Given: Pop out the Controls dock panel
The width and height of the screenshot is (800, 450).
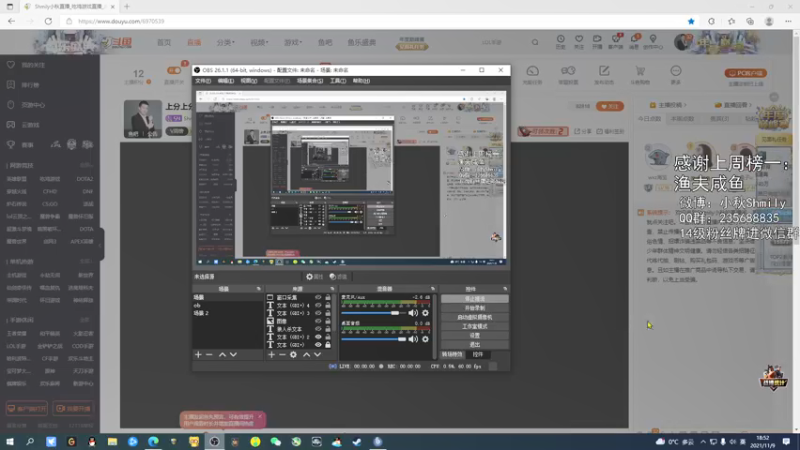Looking at the screenshot, I should 505,289.
